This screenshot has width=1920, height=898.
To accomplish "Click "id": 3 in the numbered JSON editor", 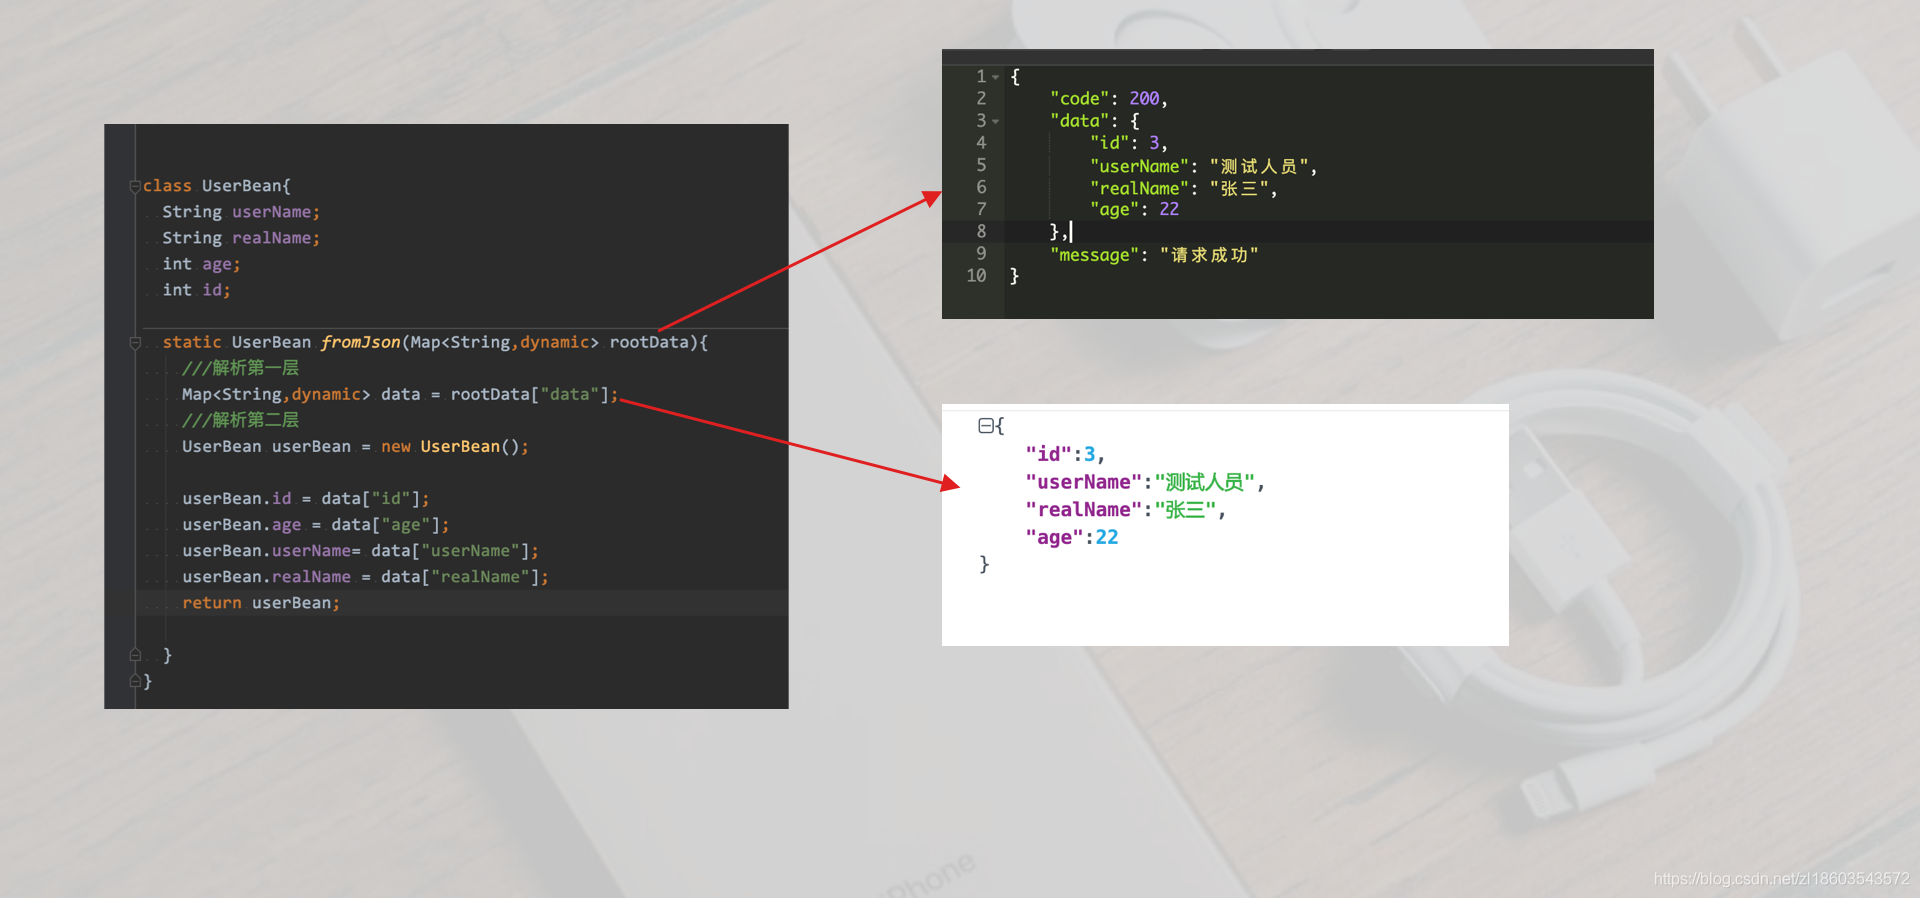I will pyautogui.click(x=1129, y=143).
